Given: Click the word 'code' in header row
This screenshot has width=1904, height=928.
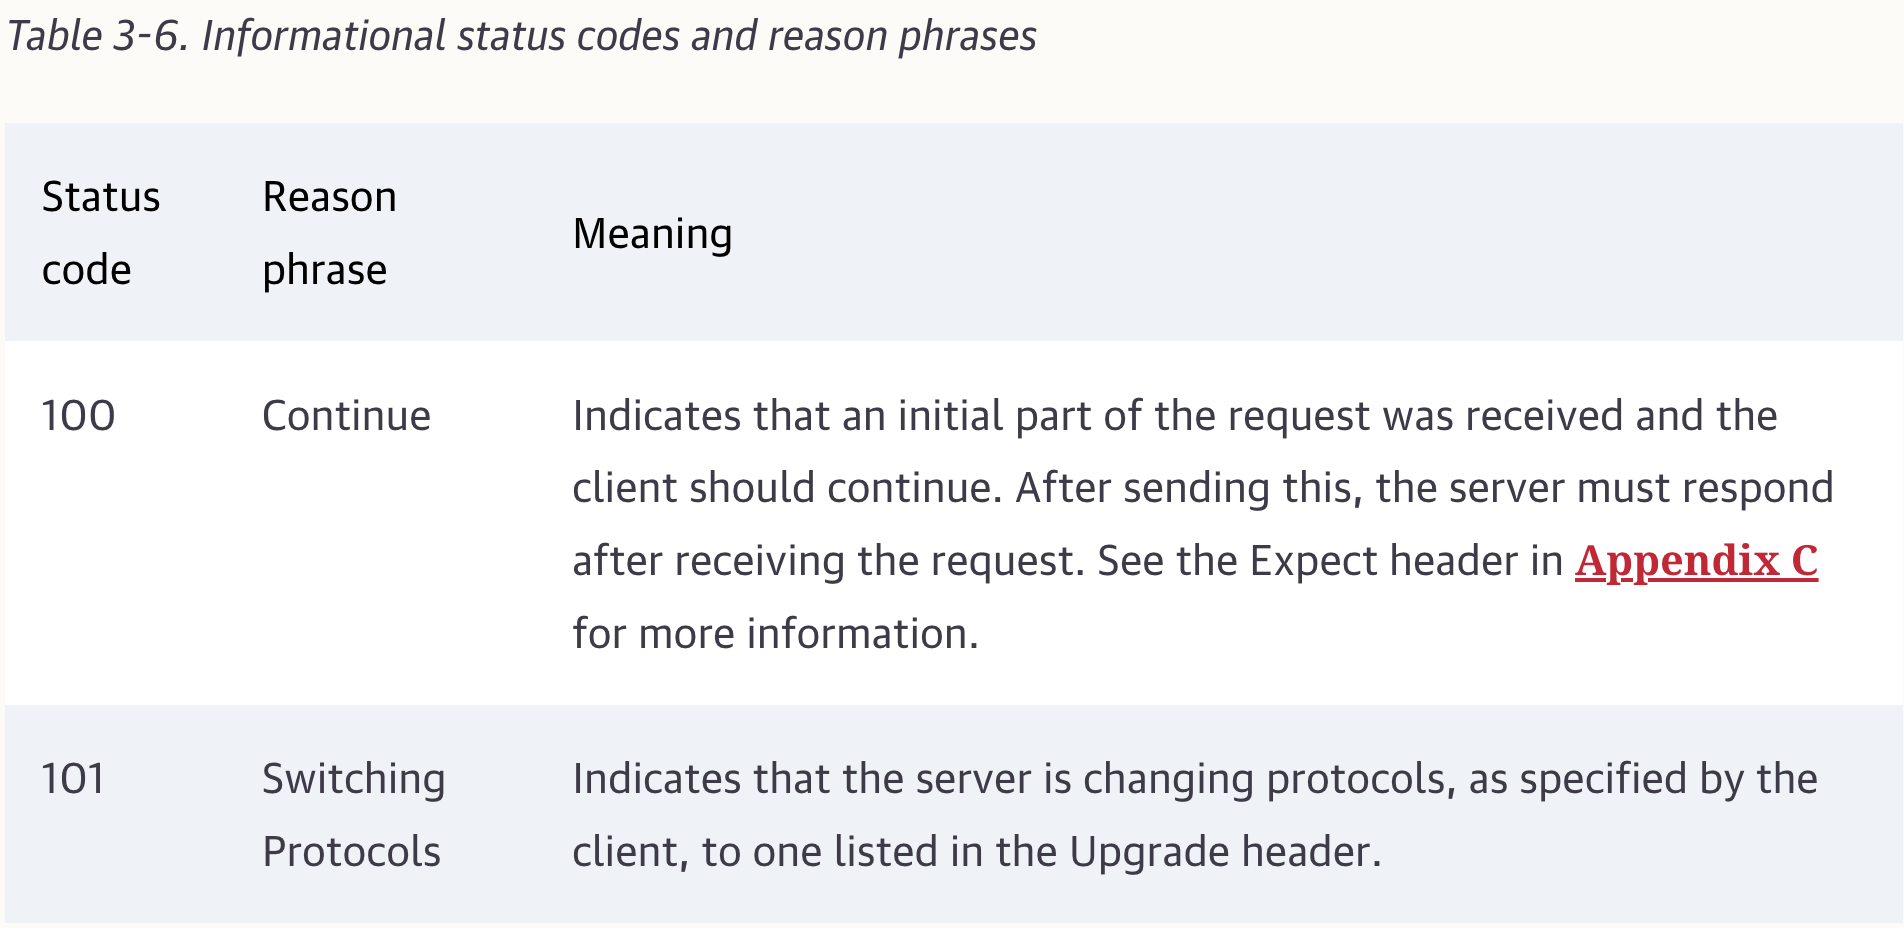Looking at the screenshot, I should 86,270.
